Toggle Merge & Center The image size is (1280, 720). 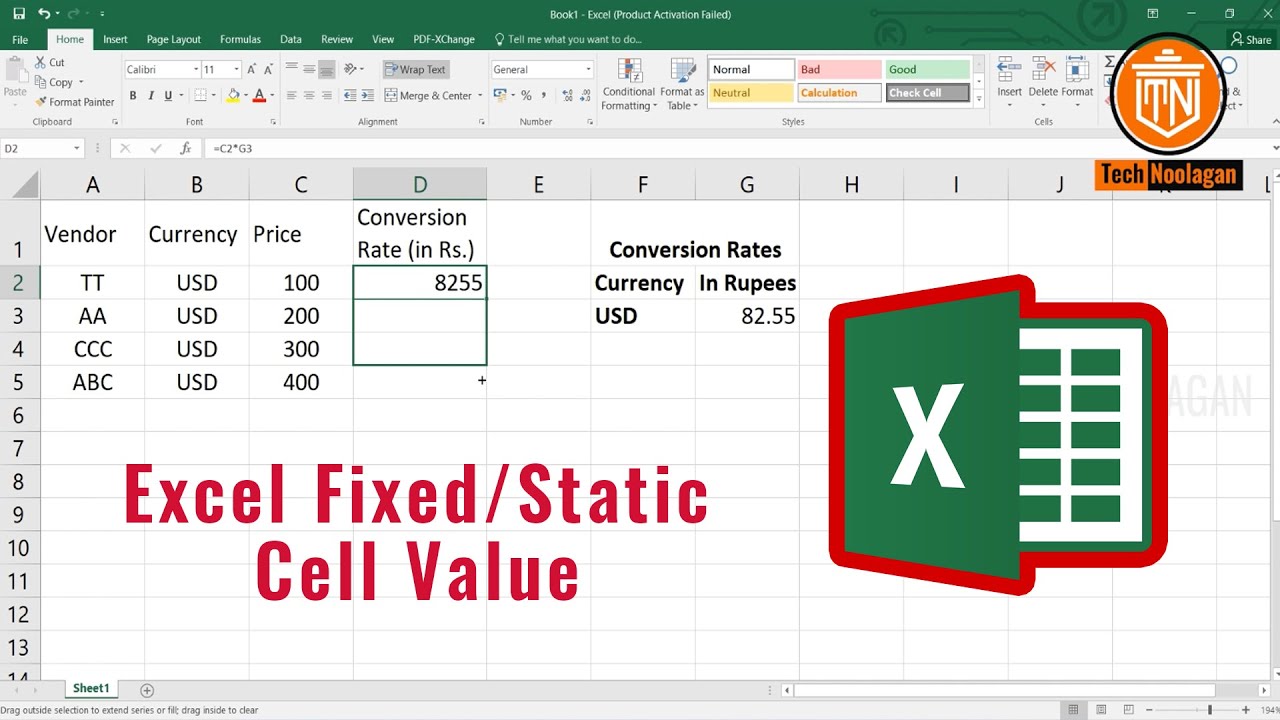(x=427, y=96)
